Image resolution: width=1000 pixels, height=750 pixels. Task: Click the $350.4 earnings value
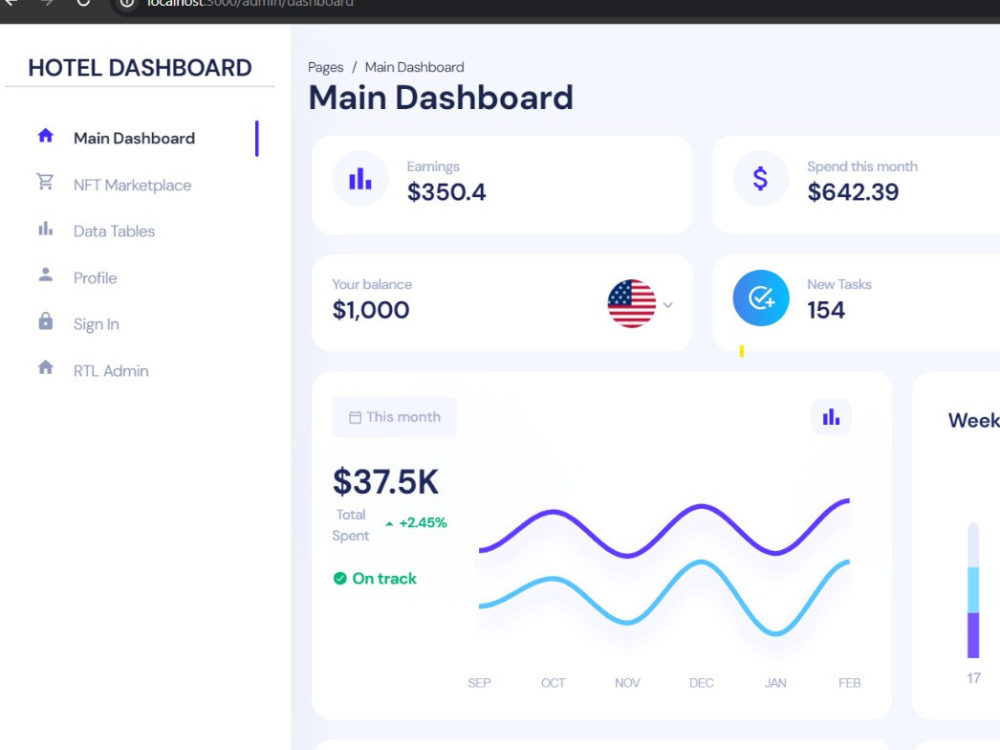point(446,192)
